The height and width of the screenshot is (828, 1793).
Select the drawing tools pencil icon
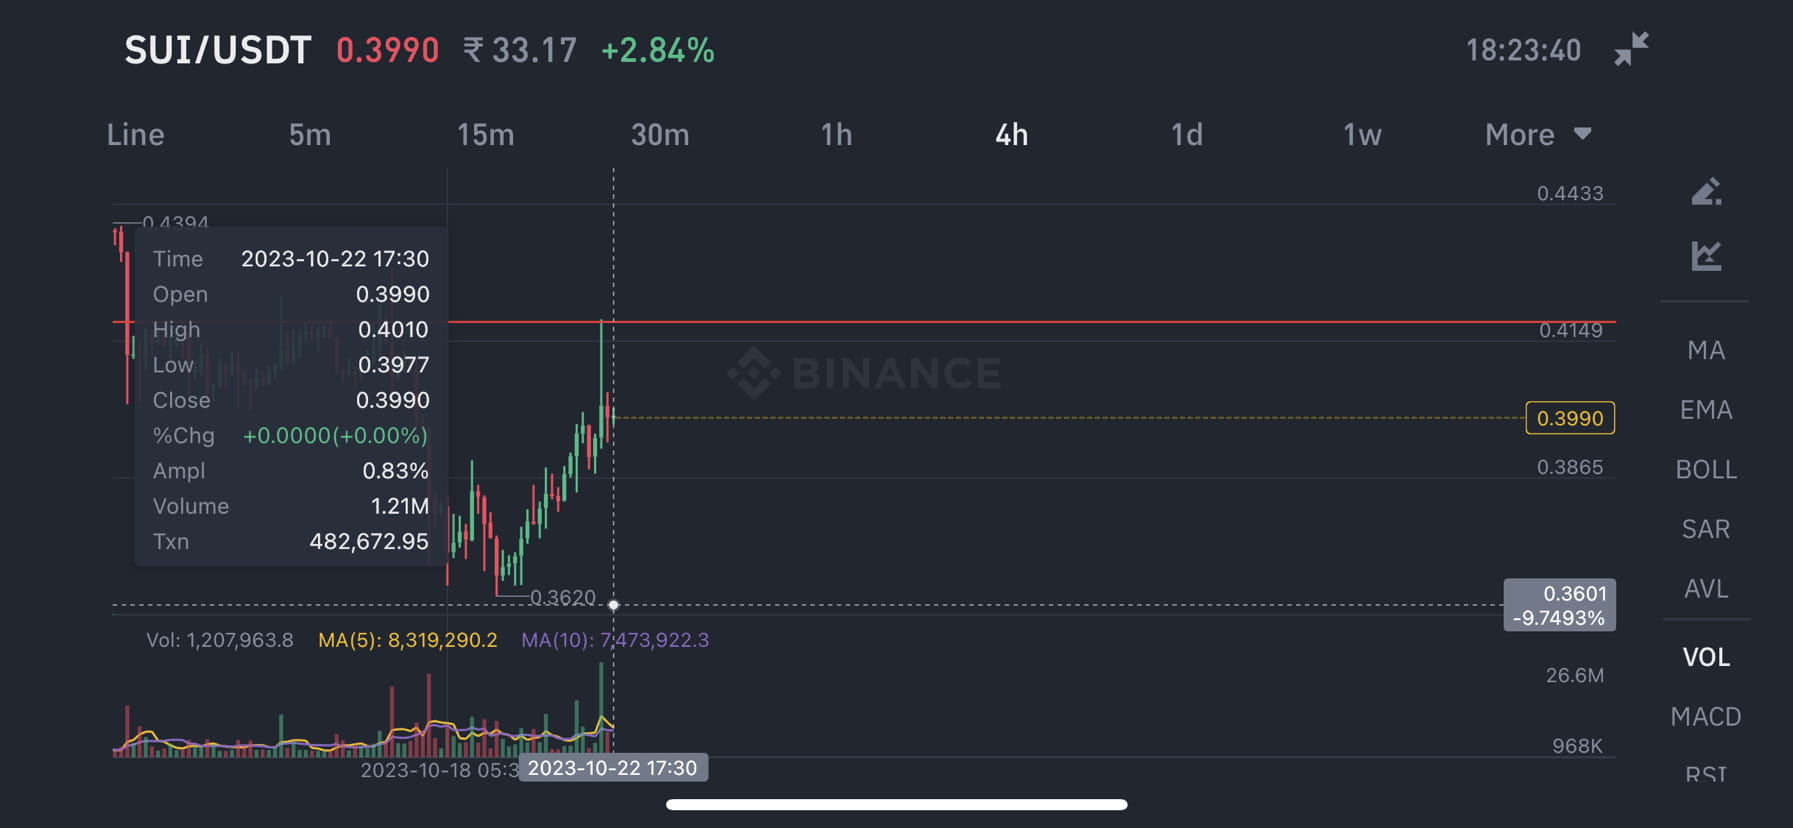point(1708,190)
